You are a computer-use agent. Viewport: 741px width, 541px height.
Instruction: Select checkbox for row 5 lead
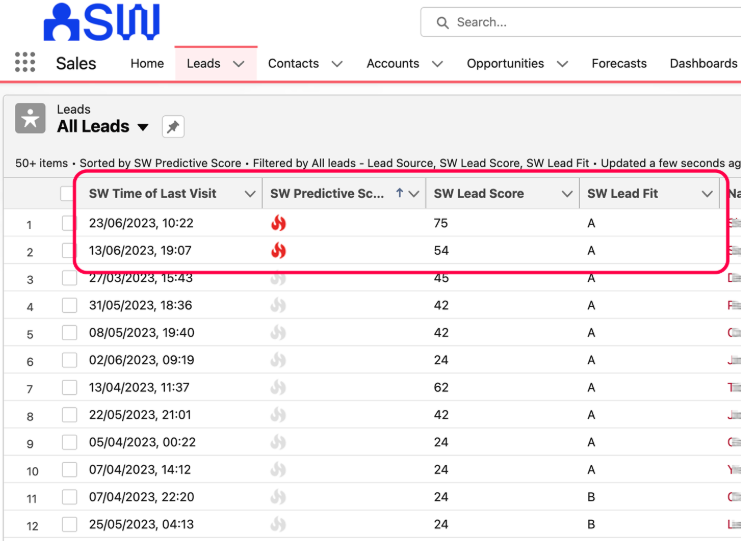click(x=69, y=333)
